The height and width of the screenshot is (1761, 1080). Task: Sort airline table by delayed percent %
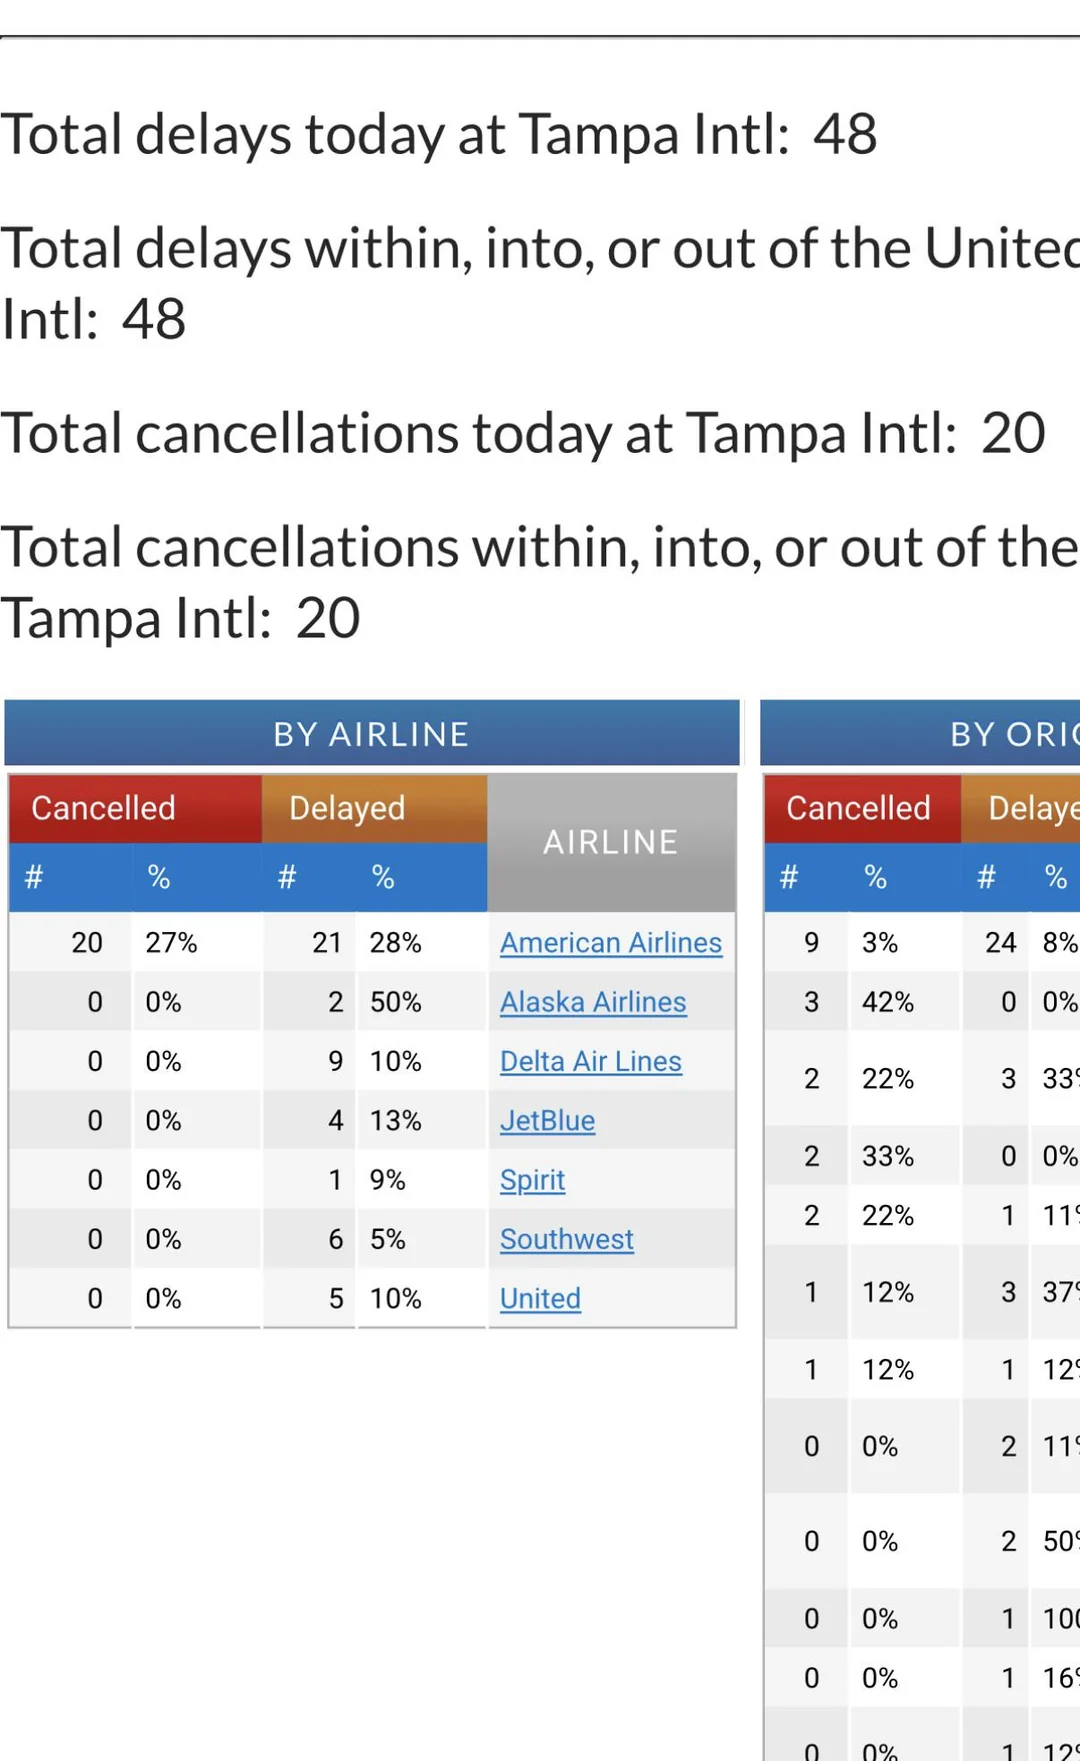382,877
